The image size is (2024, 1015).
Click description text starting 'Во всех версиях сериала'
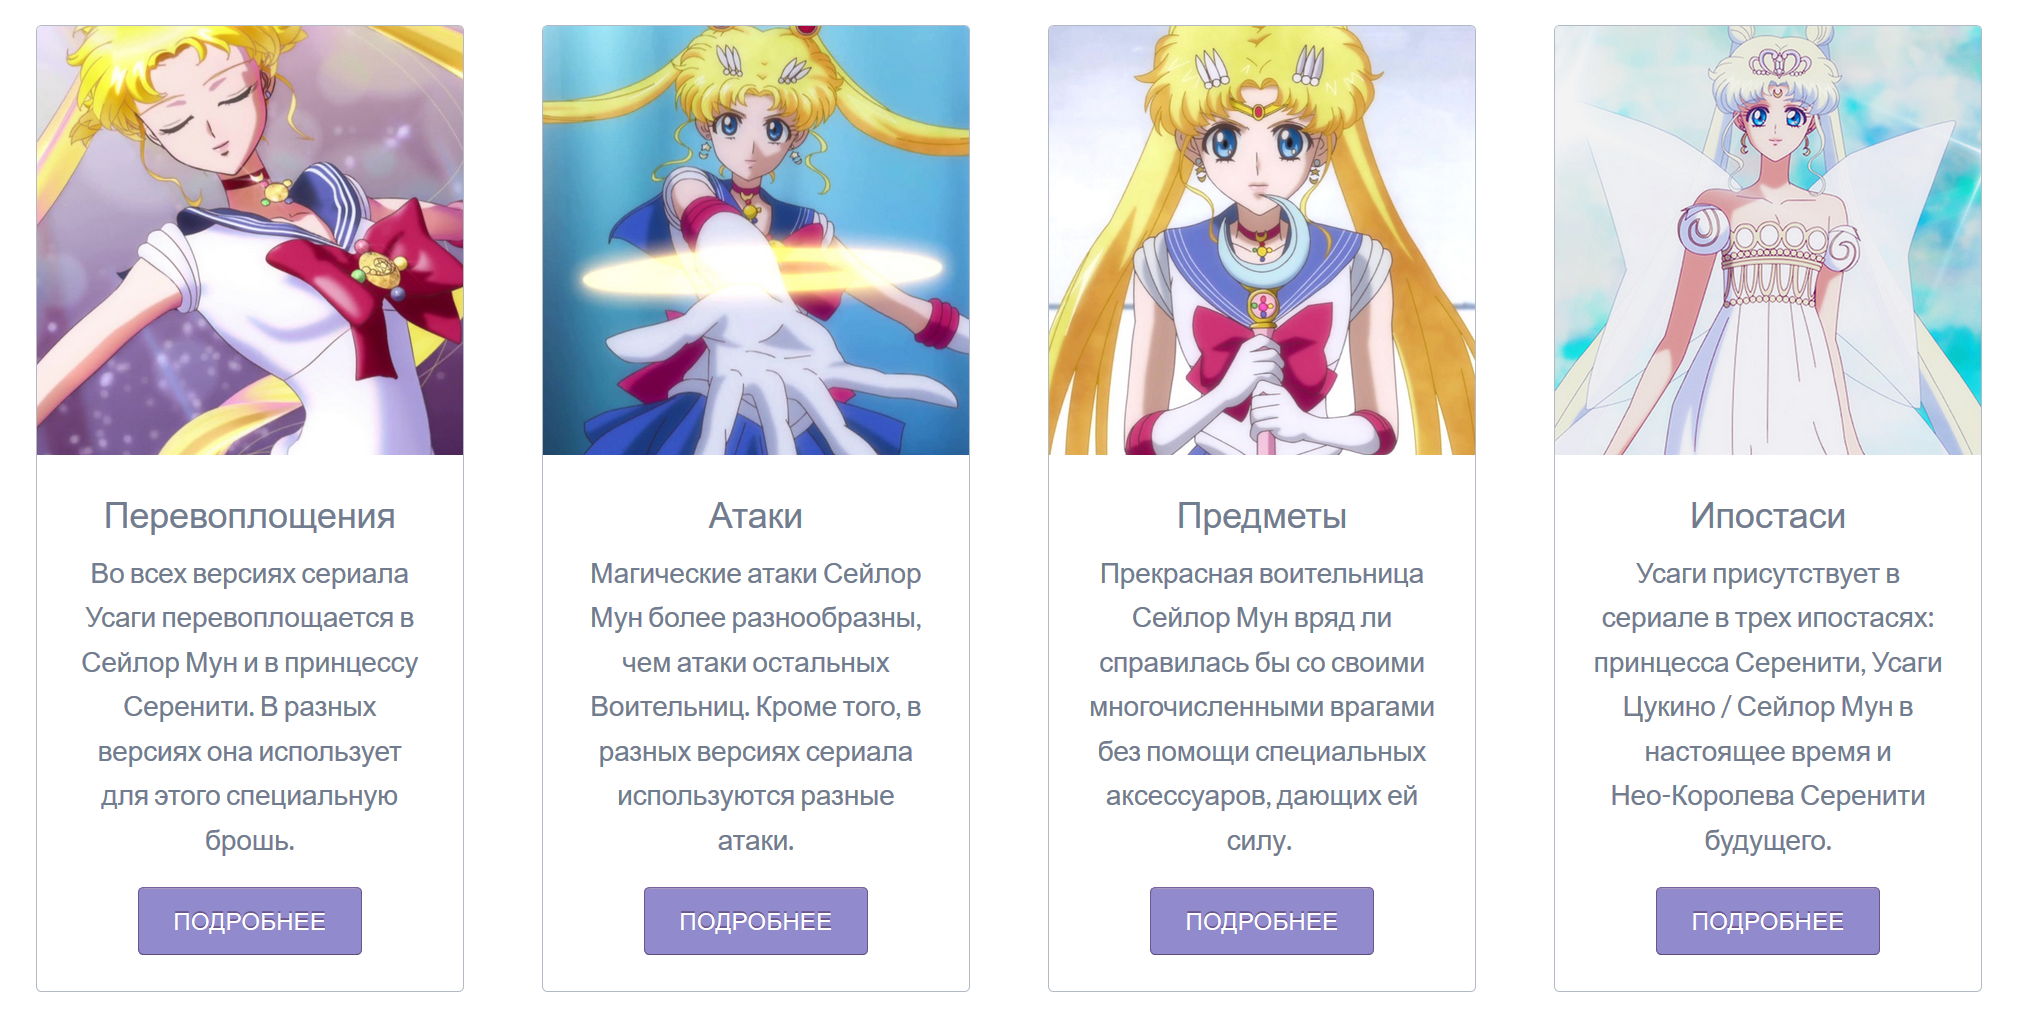click(x=250, y=707)
